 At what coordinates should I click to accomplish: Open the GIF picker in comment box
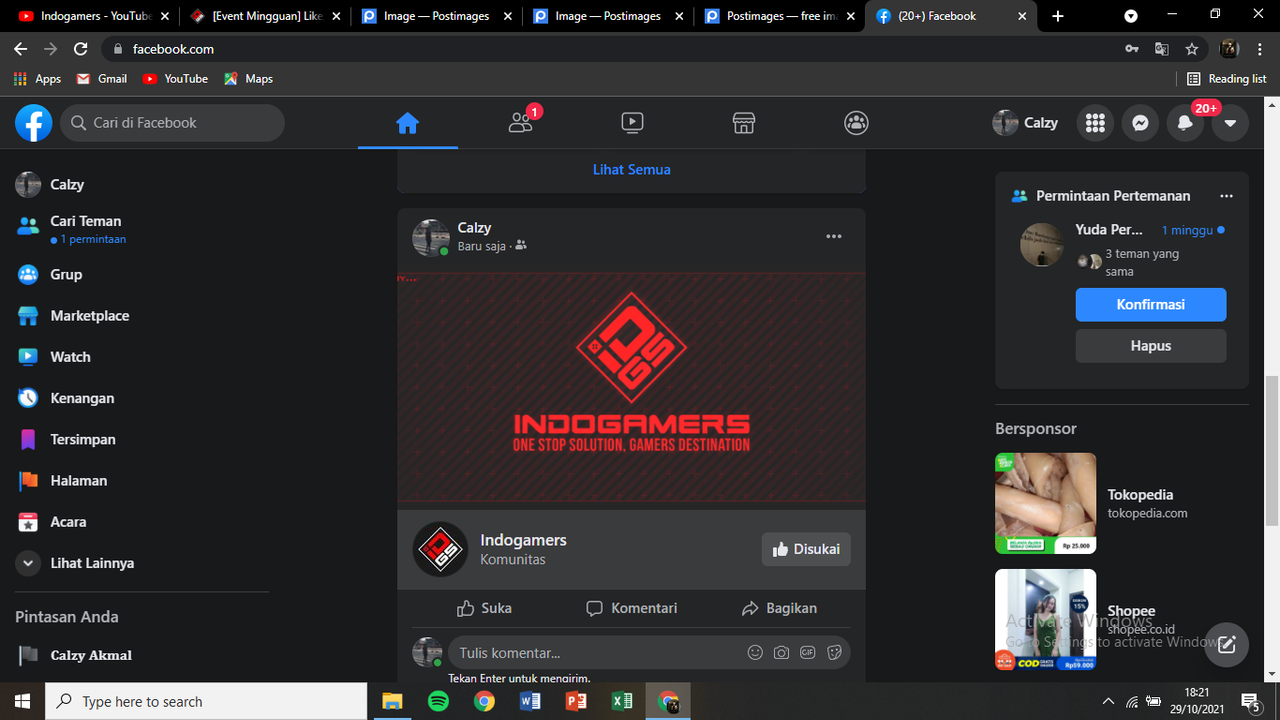coord(807,653)
